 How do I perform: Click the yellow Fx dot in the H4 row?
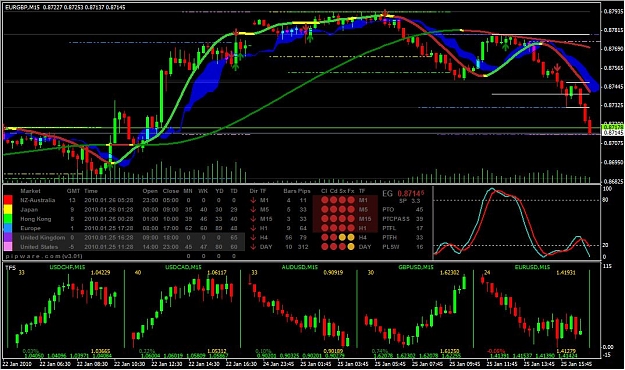[x=351, y=237]
